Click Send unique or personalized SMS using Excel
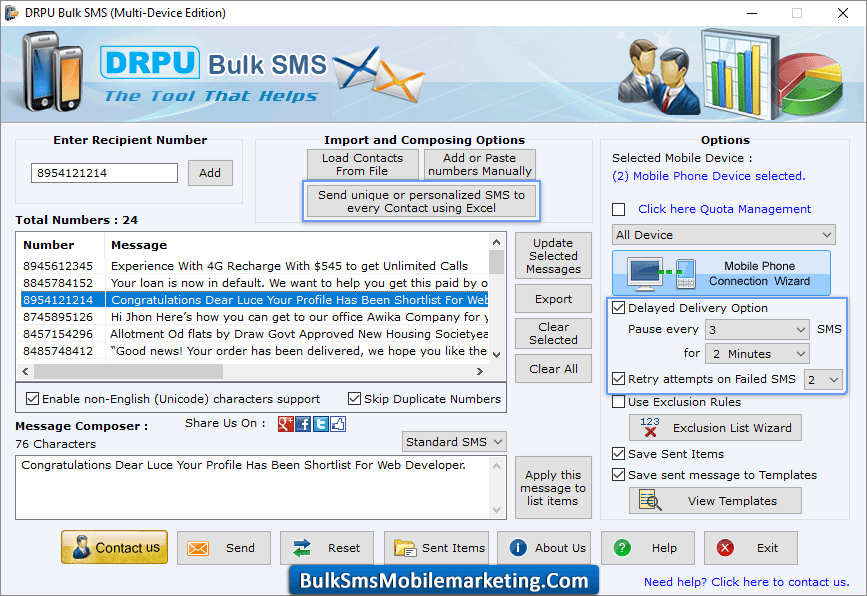Viewport: 867px width, 596px height. pos(421,201)
